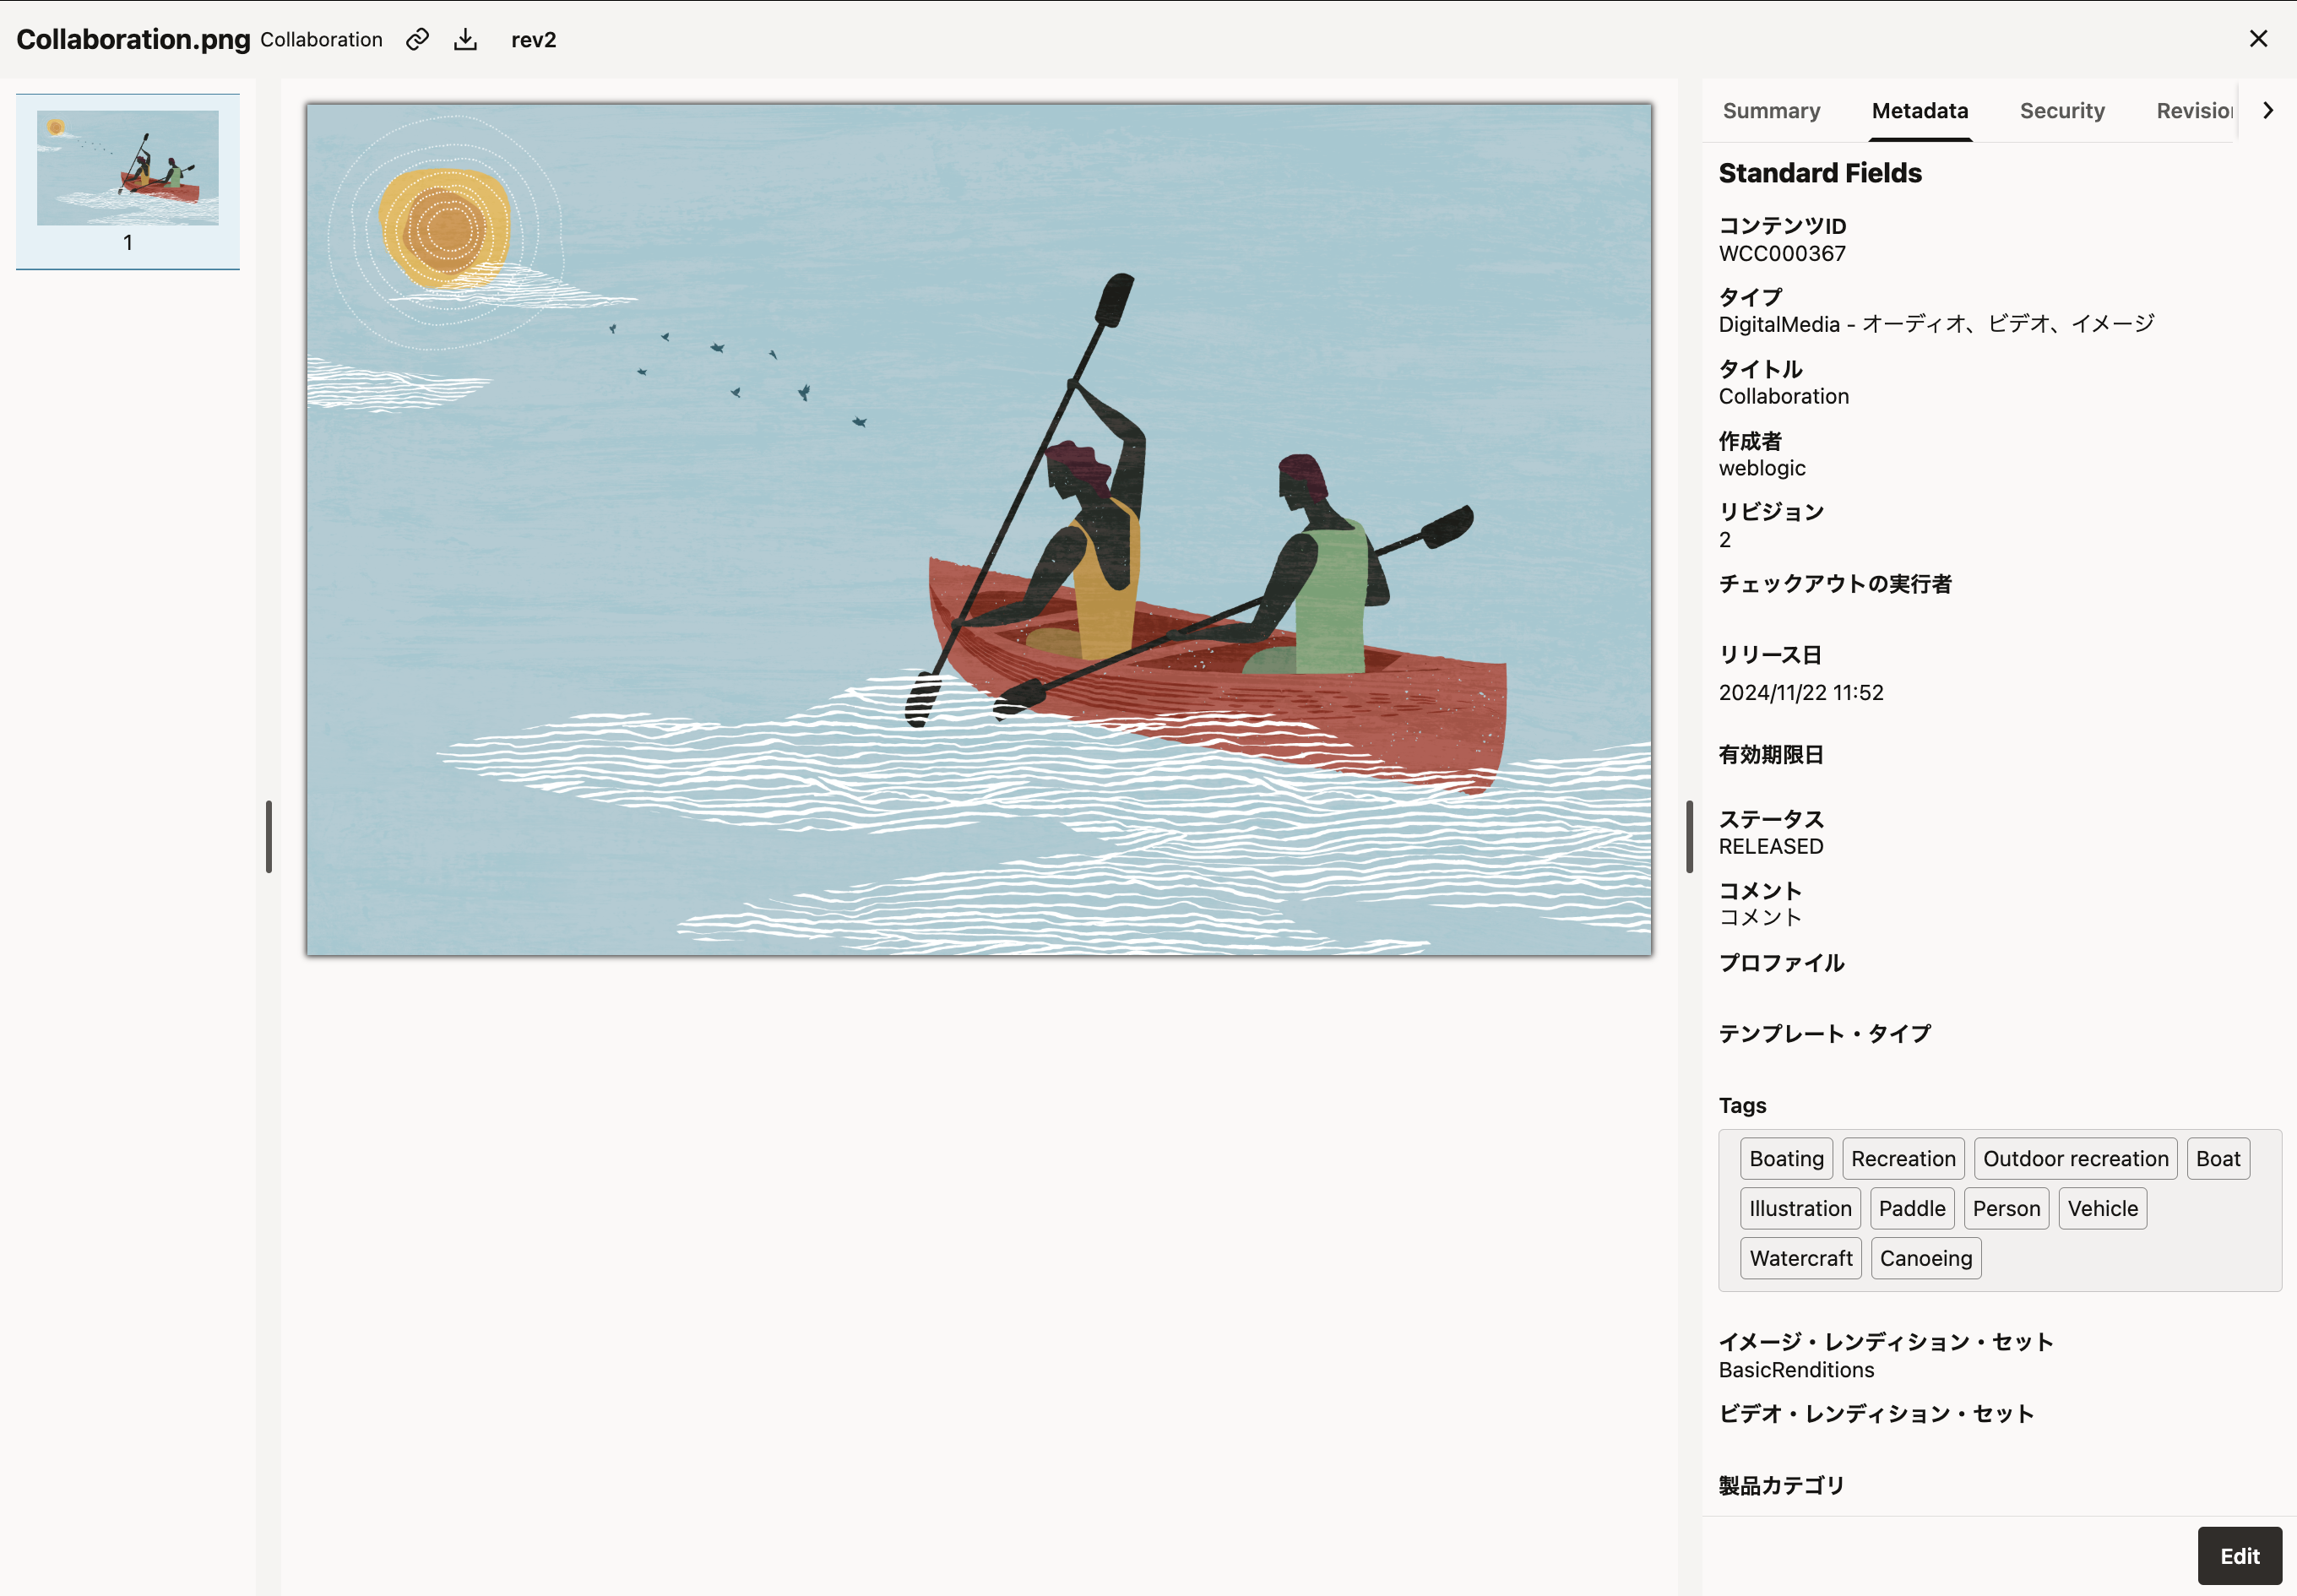Viewport: 2297px width, 1596px height.
Task: Click the right panel resize handle
Action: pyautogui.click(x=1689, y=836)
